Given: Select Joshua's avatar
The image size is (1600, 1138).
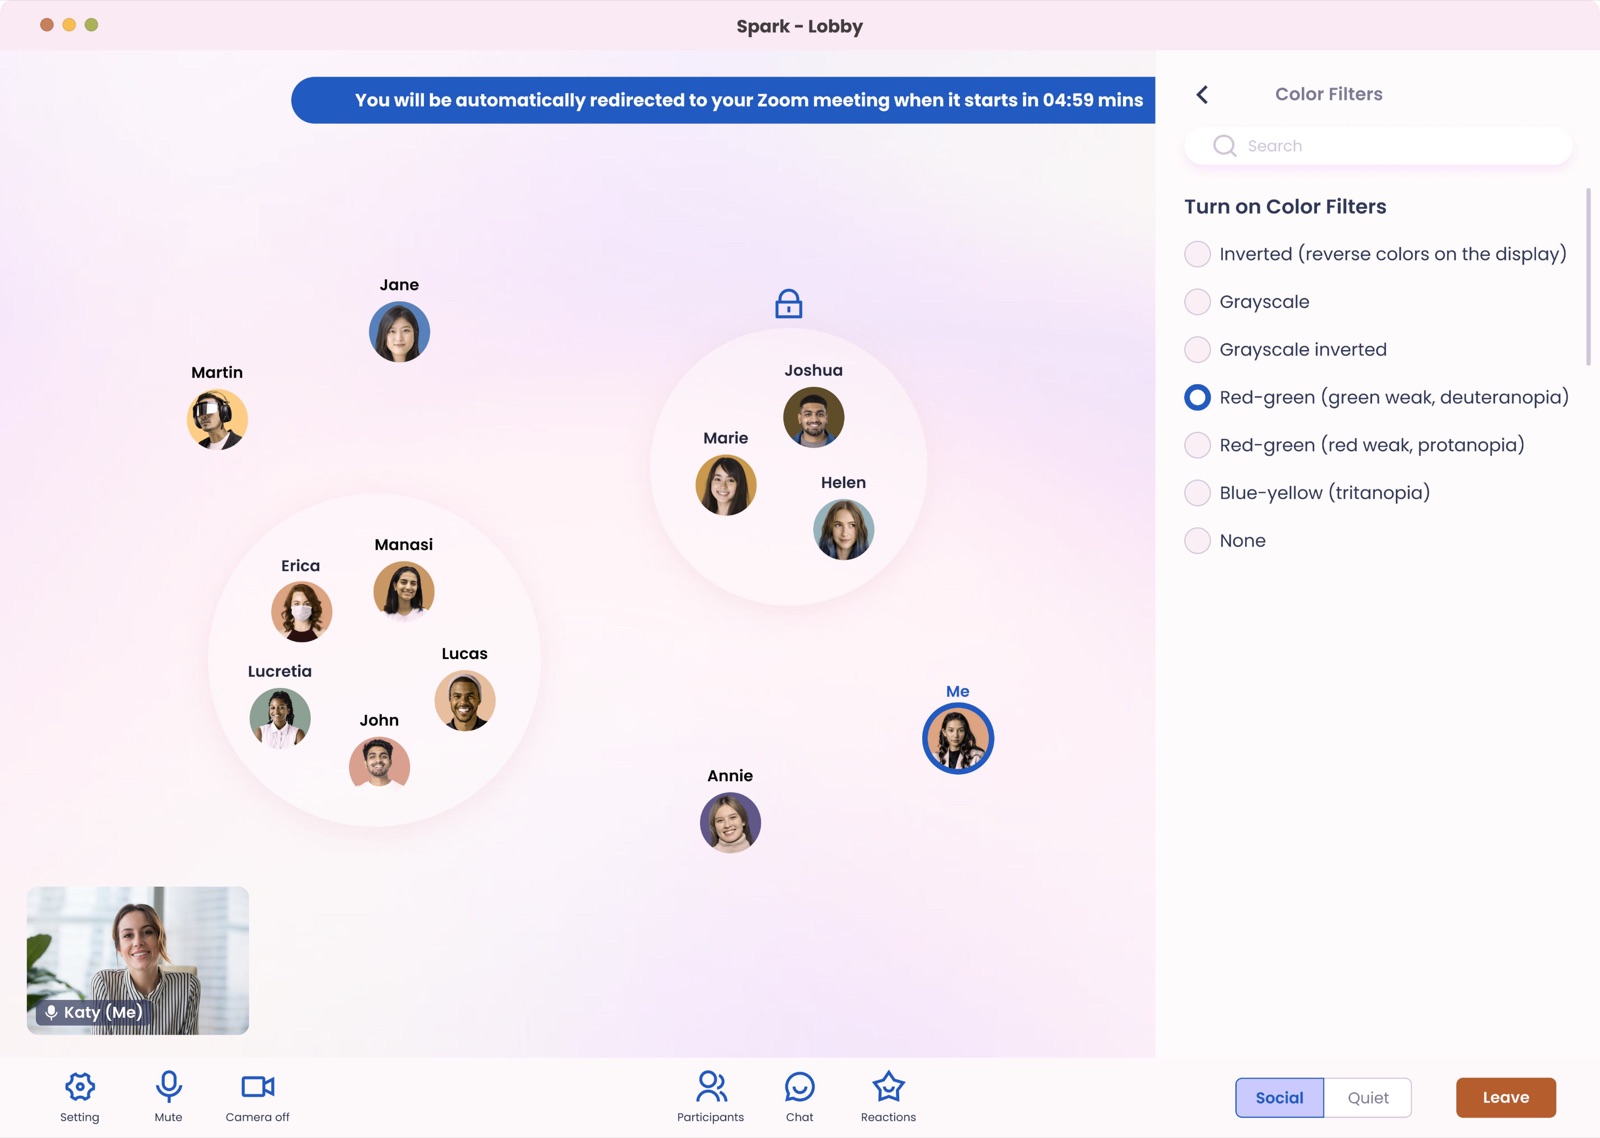Looking at the screenshot, I should point(814,417).
